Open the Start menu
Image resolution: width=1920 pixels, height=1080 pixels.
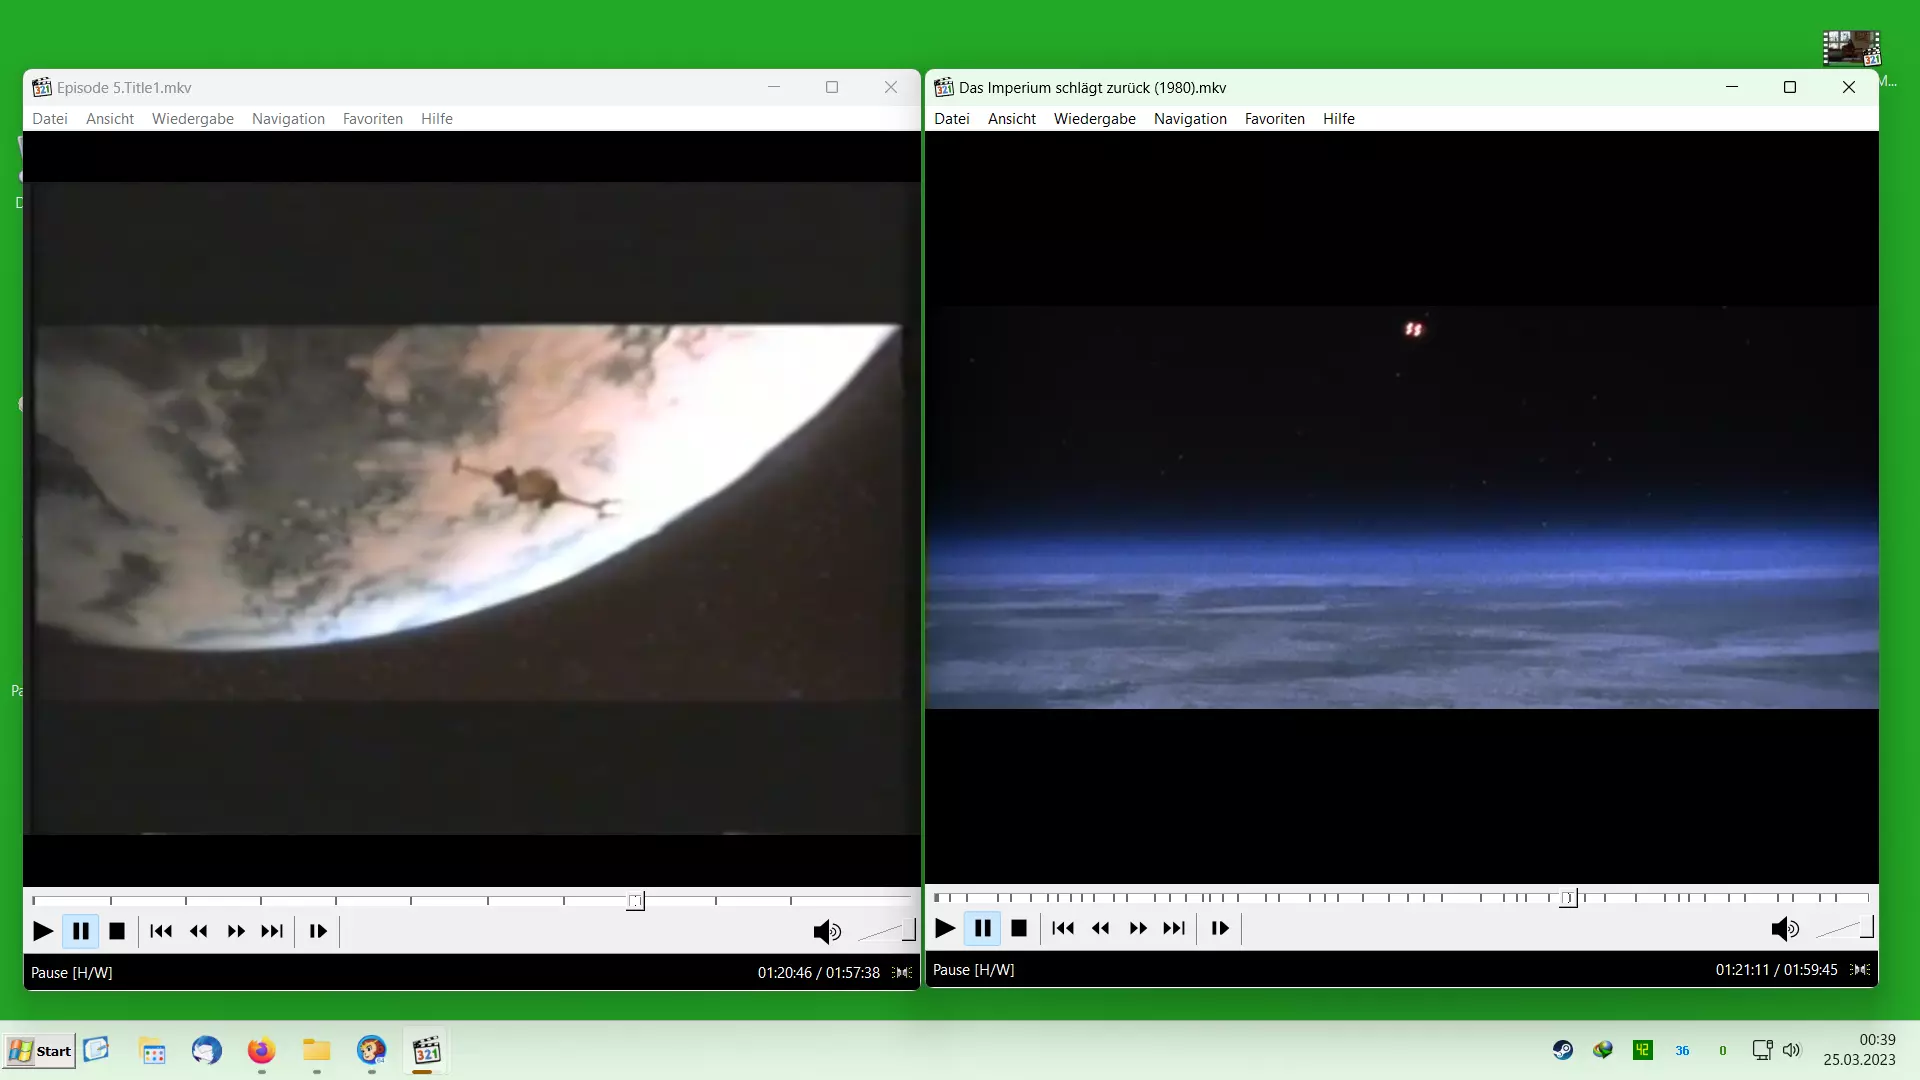point(40,1051)
